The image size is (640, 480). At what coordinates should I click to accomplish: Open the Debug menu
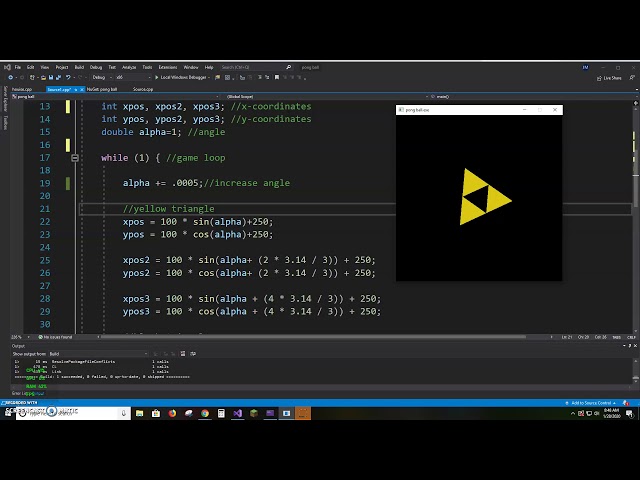coord(96,67)
